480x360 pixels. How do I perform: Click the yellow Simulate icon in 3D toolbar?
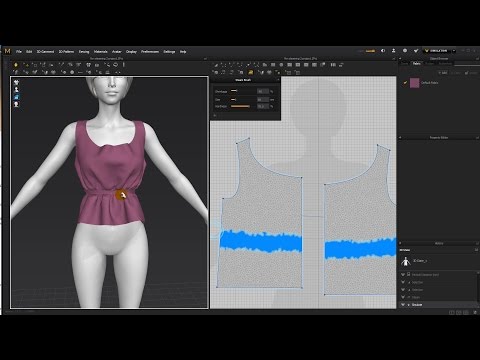click(x=16, y=65)
